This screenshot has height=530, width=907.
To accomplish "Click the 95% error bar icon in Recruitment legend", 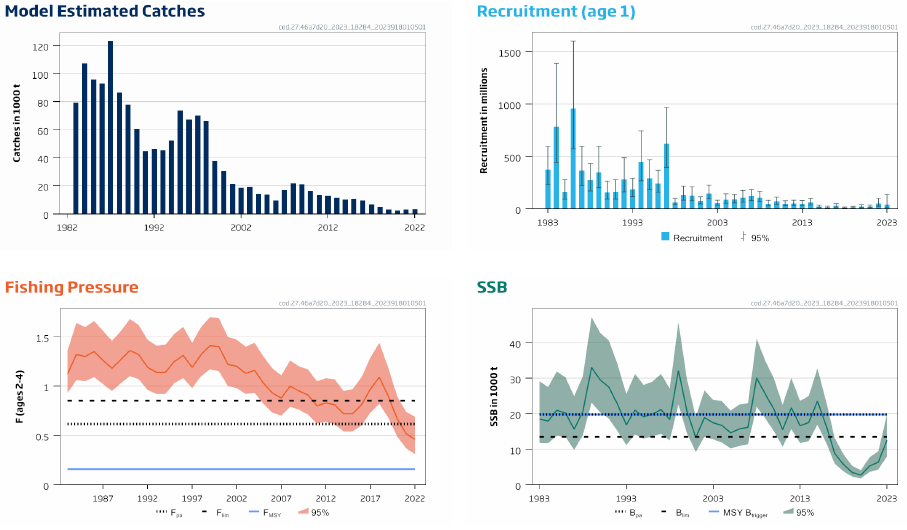I will coord(742,238).
